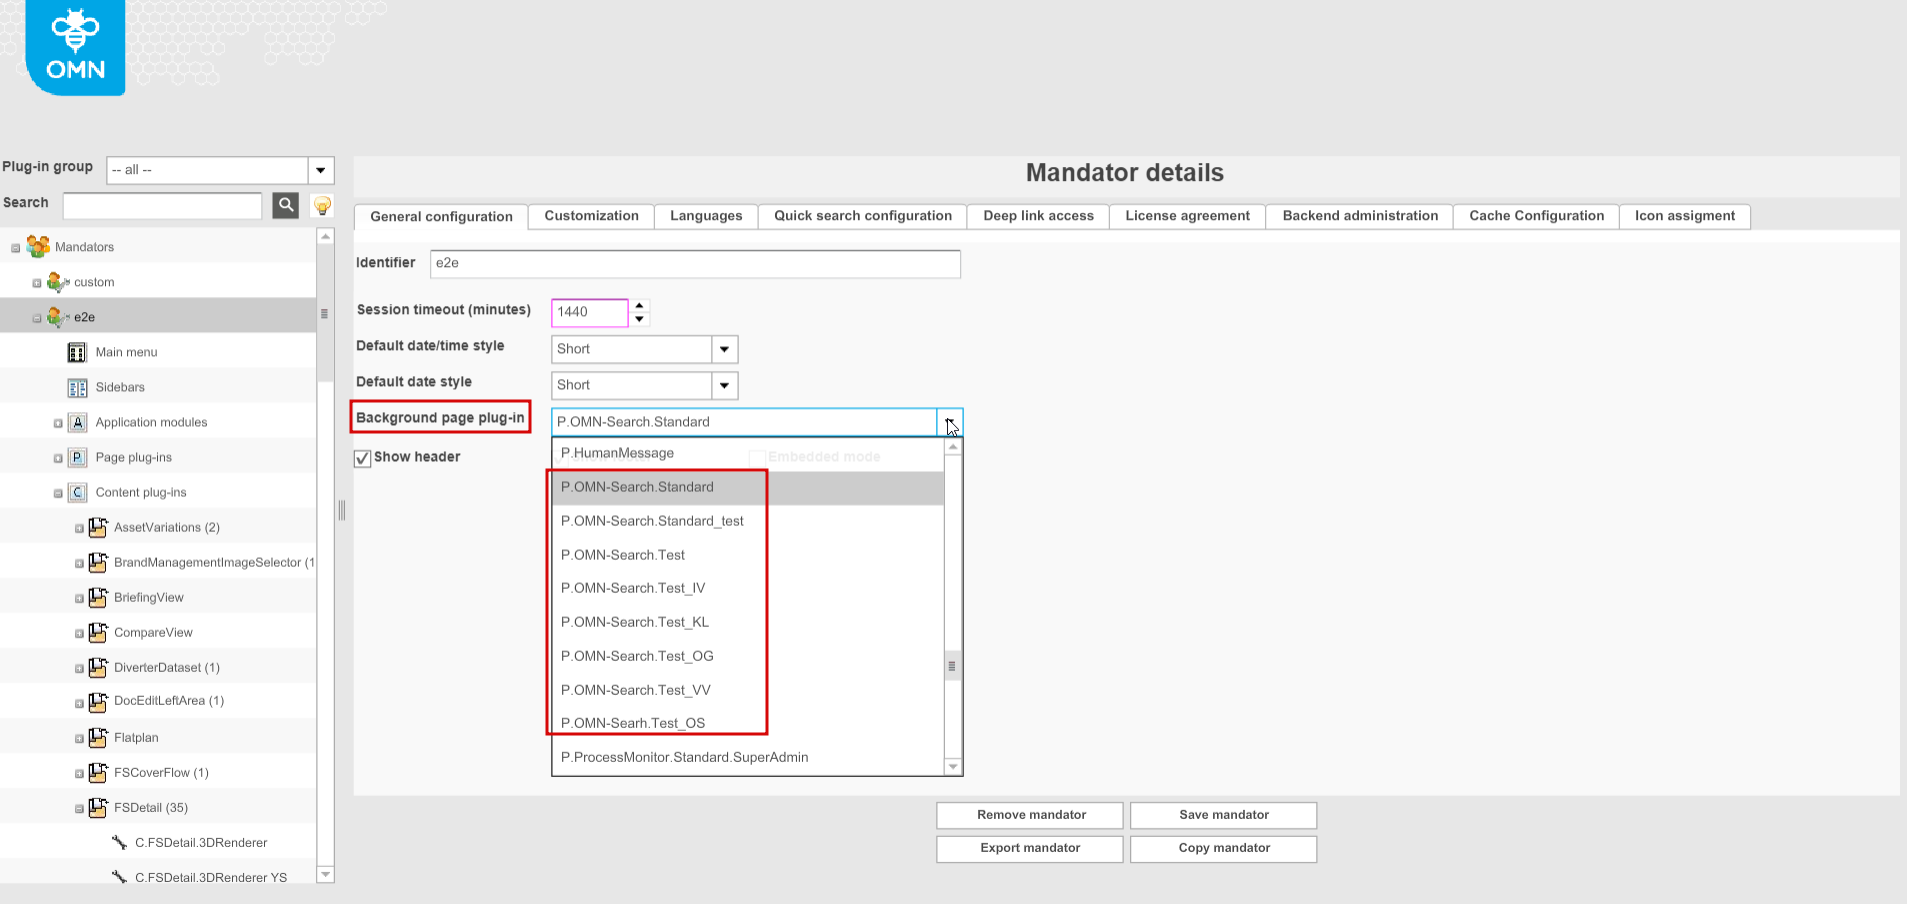
Task: Open the Default date/time style dropdown
Action: (723, 349)
